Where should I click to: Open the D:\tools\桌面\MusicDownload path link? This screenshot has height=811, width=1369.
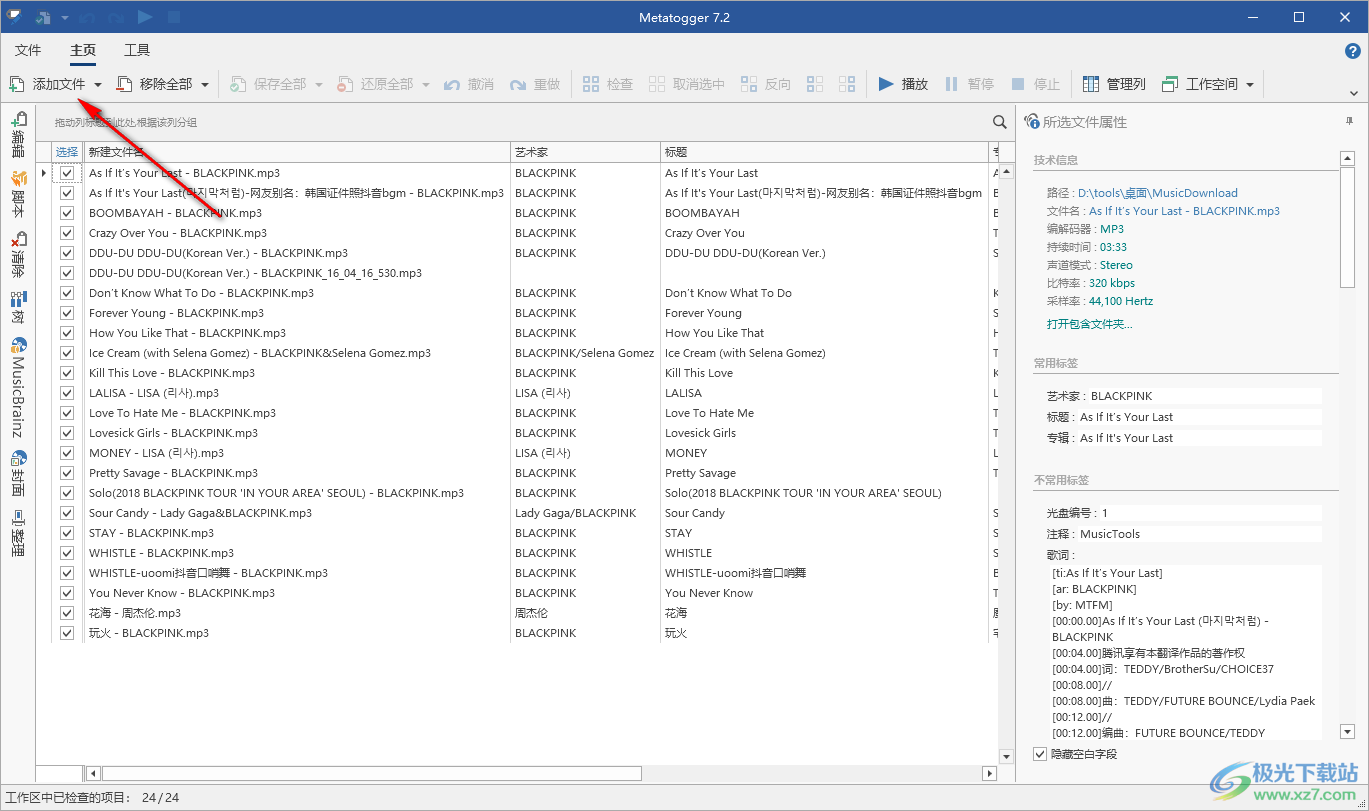click(1157, 193)
